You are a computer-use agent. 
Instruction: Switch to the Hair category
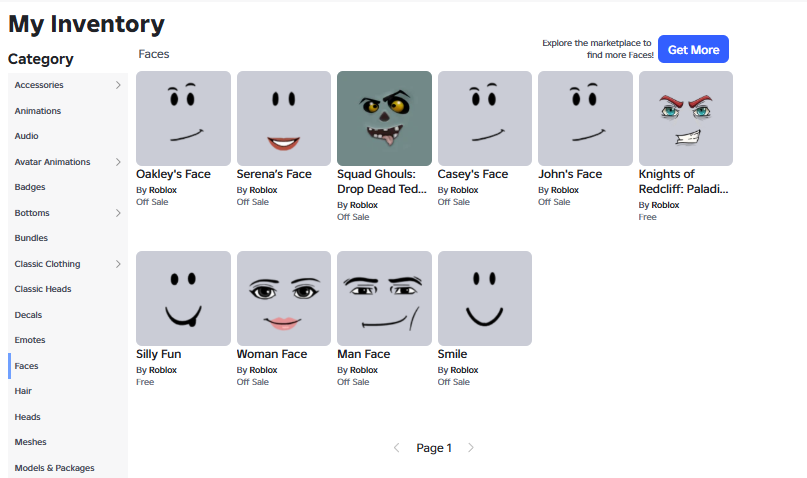(x=23, y=391)
